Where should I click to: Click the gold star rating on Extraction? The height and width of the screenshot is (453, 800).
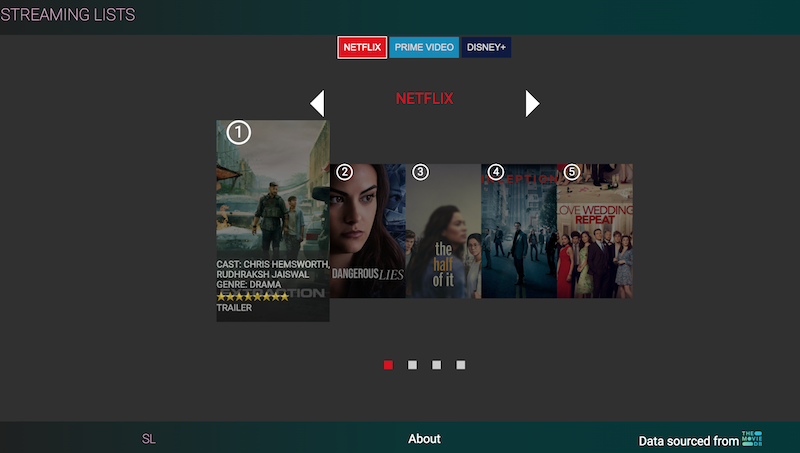point(253,296)
